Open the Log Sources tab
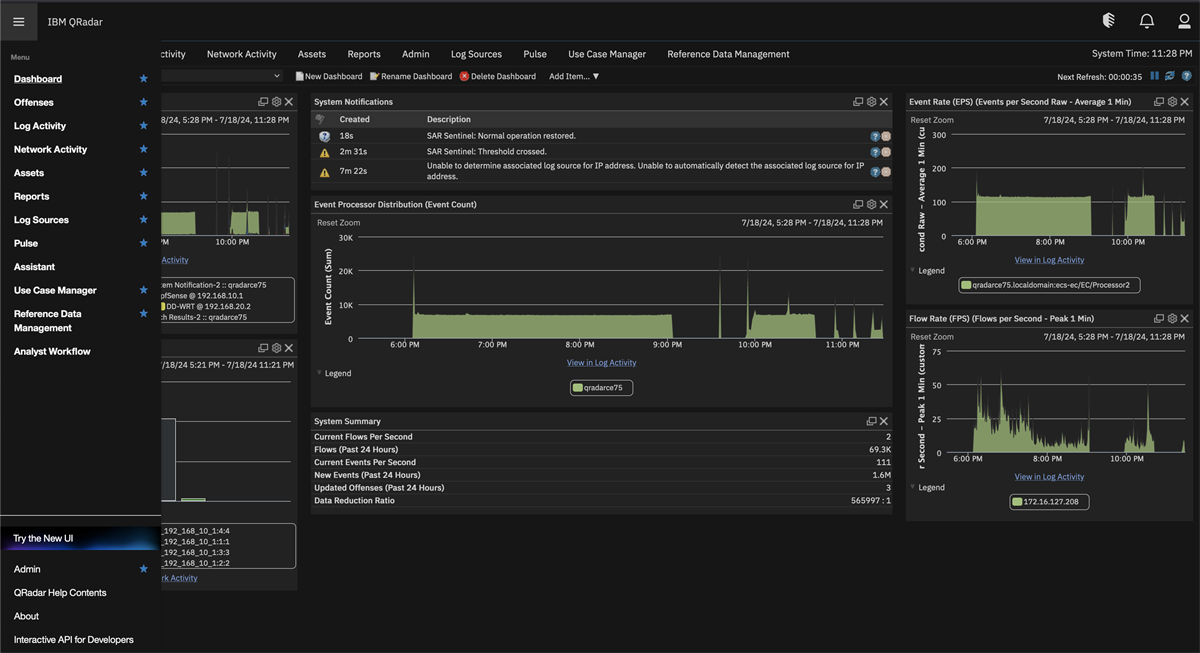The image size is (1200, 653). [476, 54]
